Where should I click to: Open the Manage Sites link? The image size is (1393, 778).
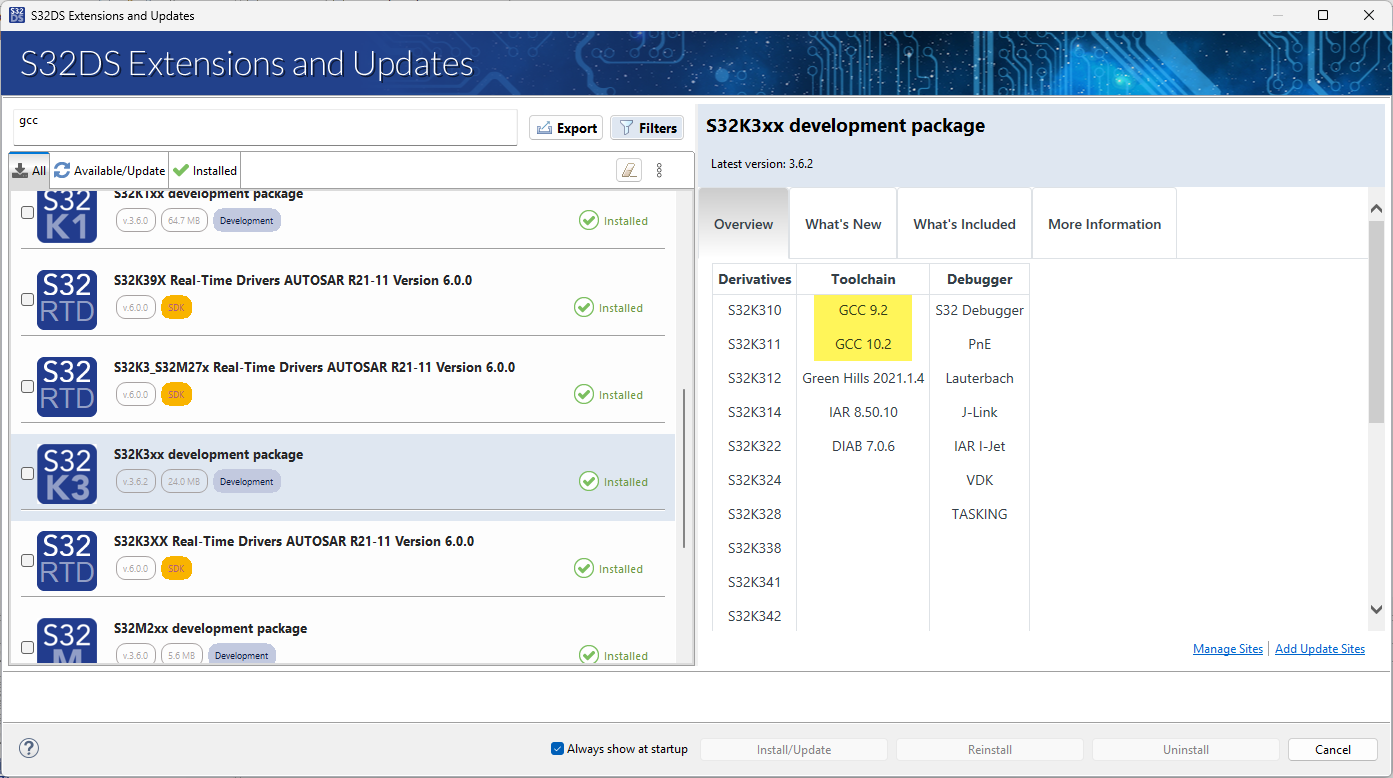[1228, 649]
